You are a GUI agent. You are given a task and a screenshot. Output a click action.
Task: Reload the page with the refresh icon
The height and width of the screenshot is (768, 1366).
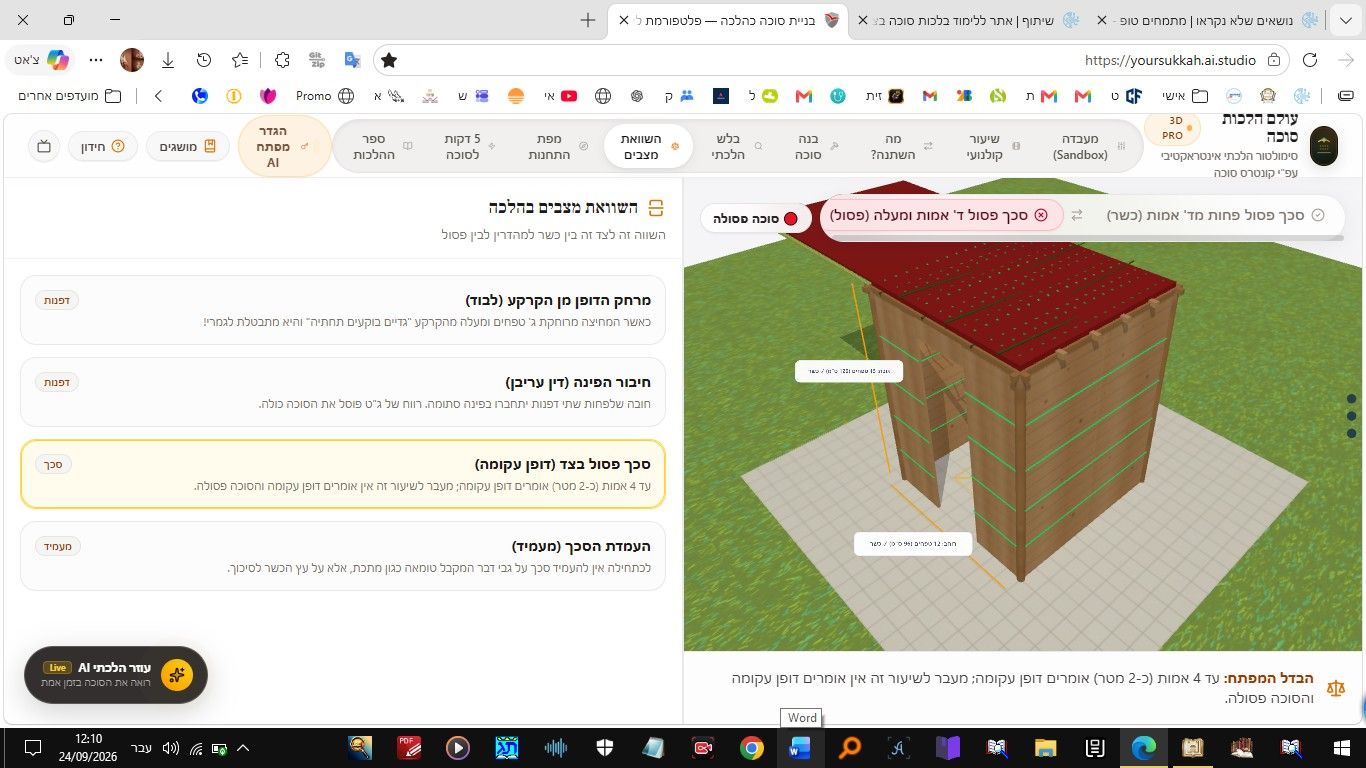[1310, 60]
